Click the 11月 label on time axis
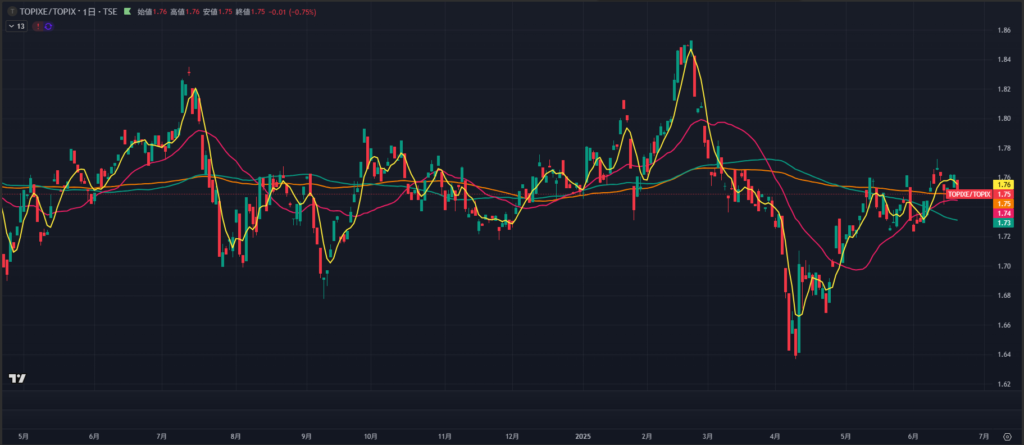The width and height of the screenshot is (1024, 445). pyautogui.click(x=444, y=436)
